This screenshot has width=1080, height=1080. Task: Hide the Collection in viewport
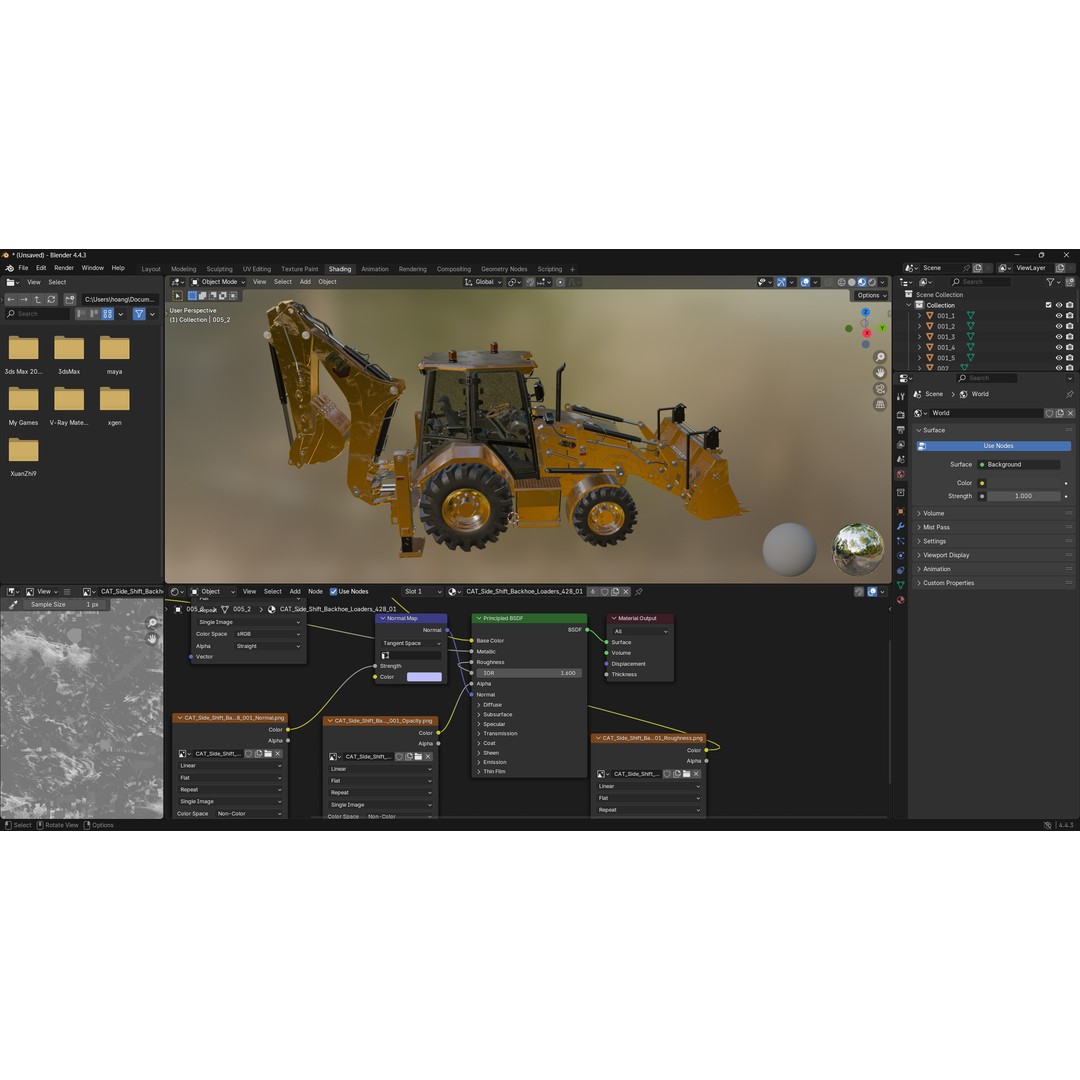[1059, 305]
